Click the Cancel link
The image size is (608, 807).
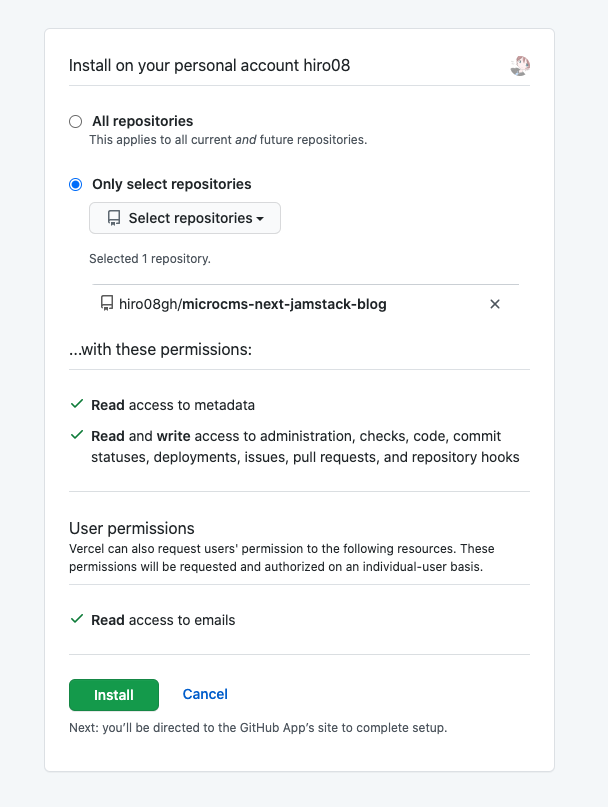[x=205, y=694]
